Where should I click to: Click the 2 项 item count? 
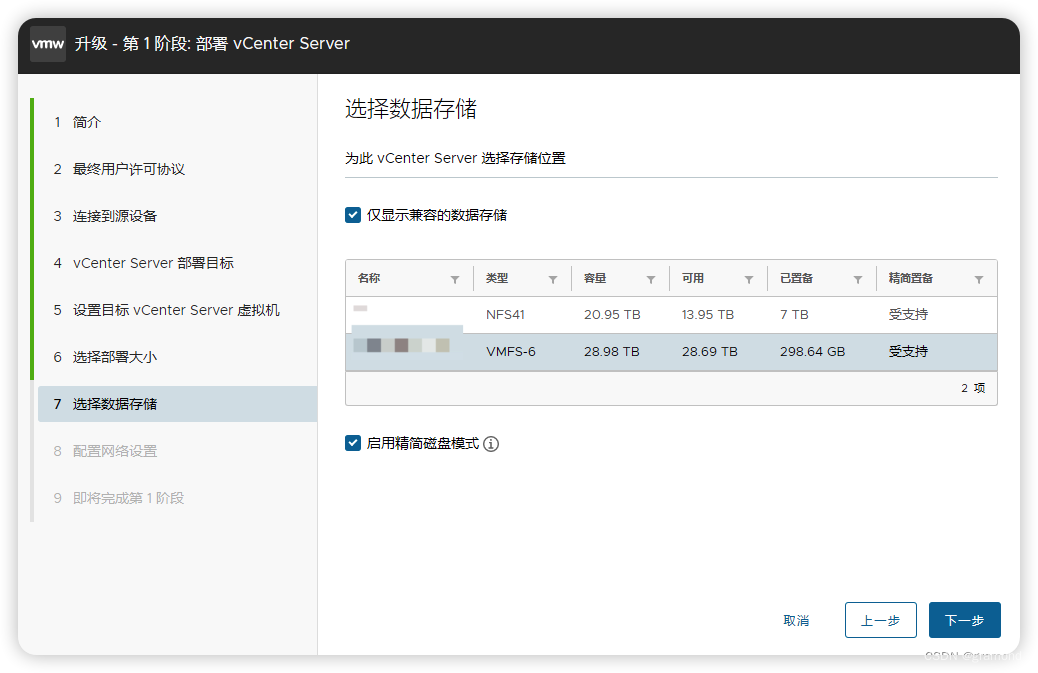pos(973,388)
